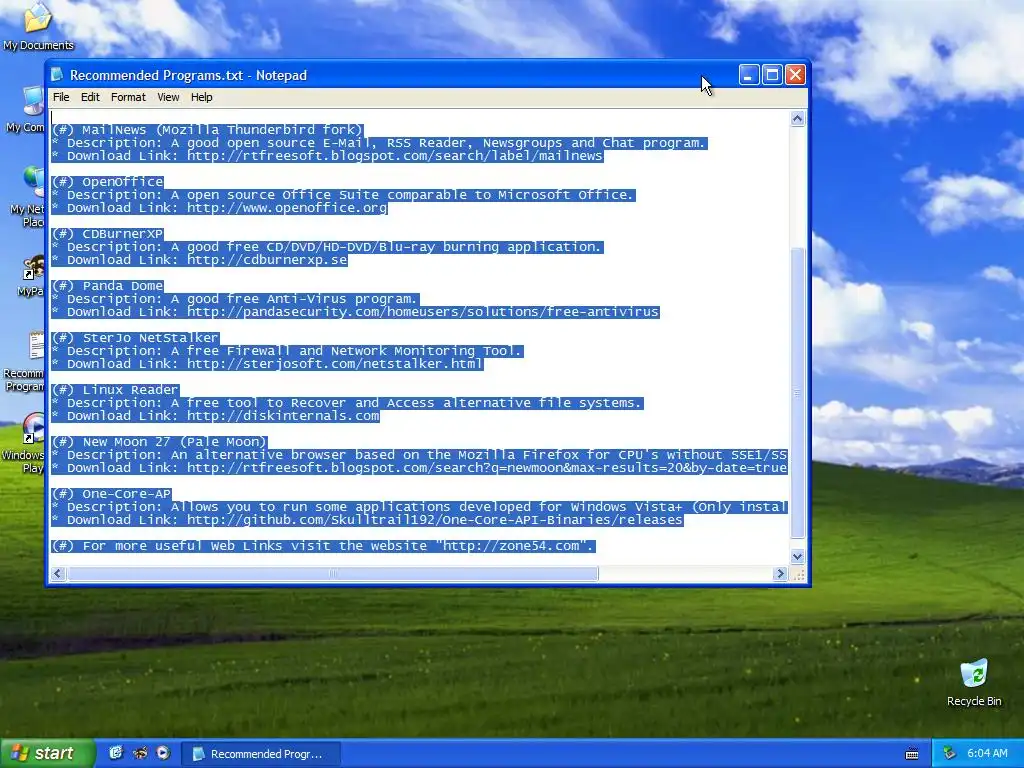
Task: Click the vertical scrollbar up arrow
Action: pyautogui.click(x=797, y=118)
